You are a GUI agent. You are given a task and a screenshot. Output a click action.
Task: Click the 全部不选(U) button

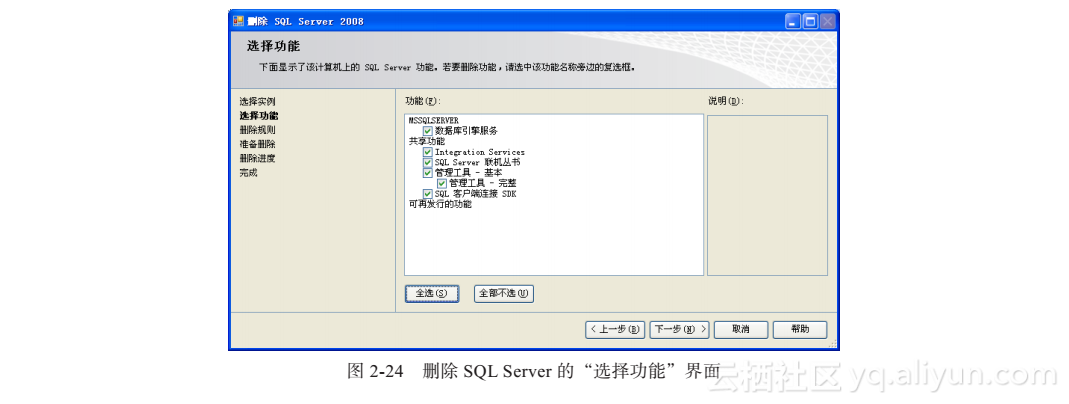point(504,294)
